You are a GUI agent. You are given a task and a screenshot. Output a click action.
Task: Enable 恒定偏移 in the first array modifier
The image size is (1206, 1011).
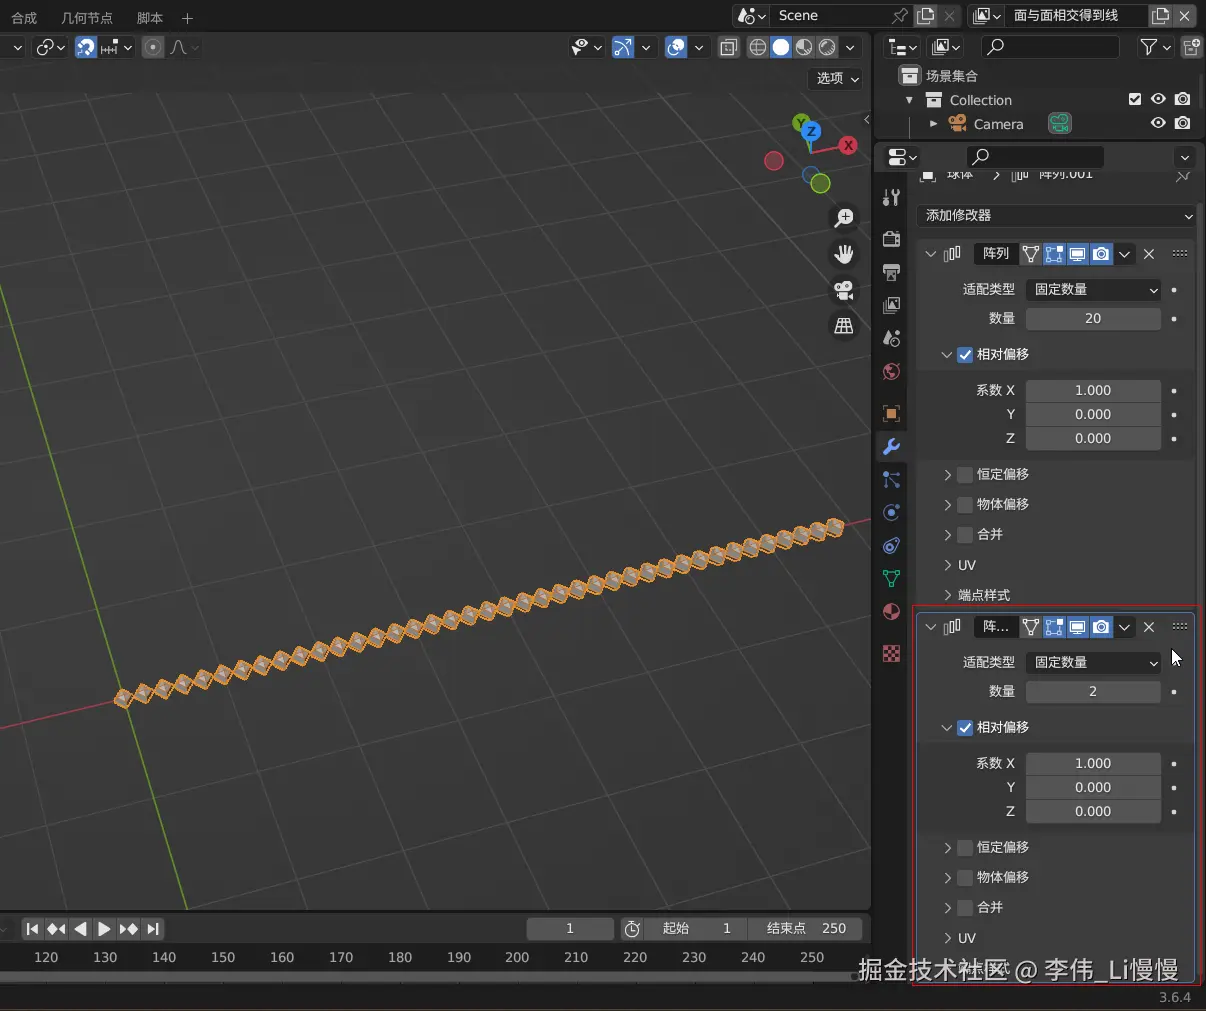point(965,475)
